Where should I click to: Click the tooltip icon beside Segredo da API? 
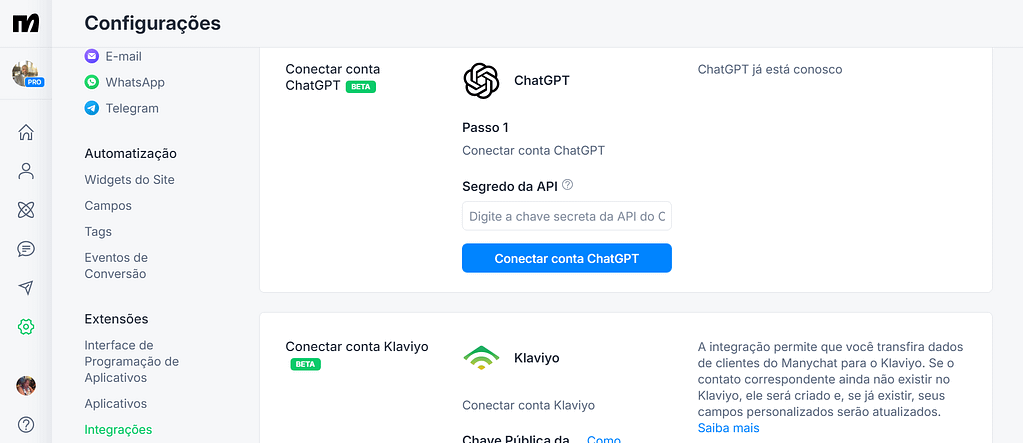(568, 185)
